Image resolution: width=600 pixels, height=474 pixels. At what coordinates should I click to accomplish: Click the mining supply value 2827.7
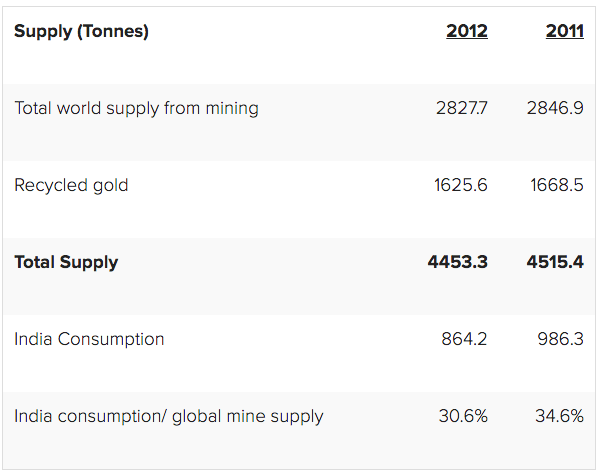(461, 108)
